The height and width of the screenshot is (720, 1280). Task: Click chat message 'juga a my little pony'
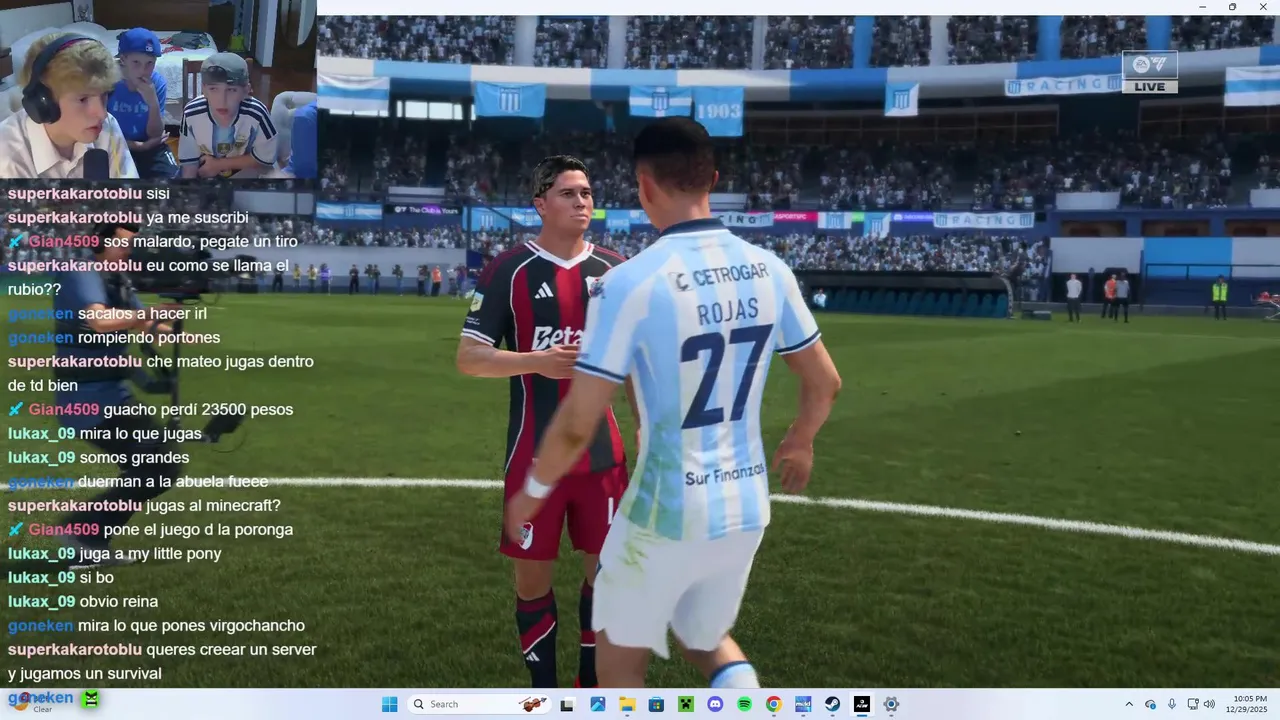click(x=150, y=553)
